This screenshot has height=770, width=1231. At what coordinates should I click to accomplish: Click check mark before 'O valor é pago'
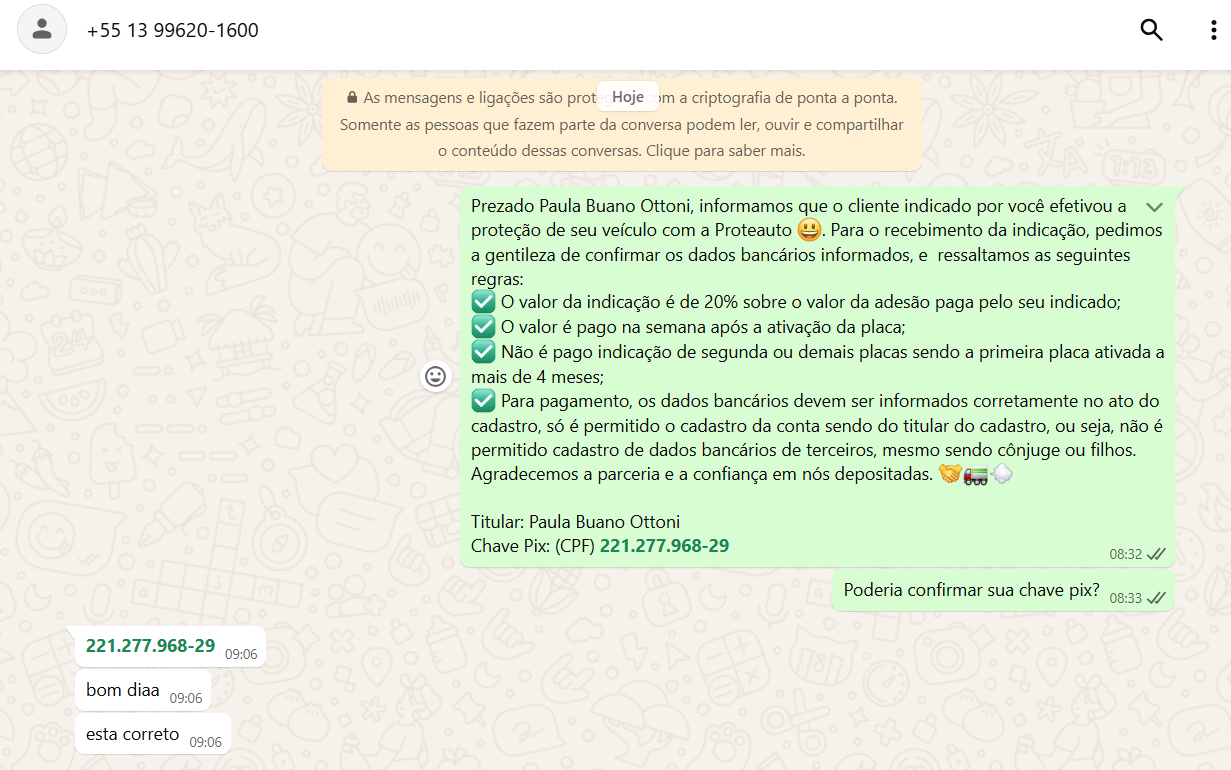pos(483,327)
